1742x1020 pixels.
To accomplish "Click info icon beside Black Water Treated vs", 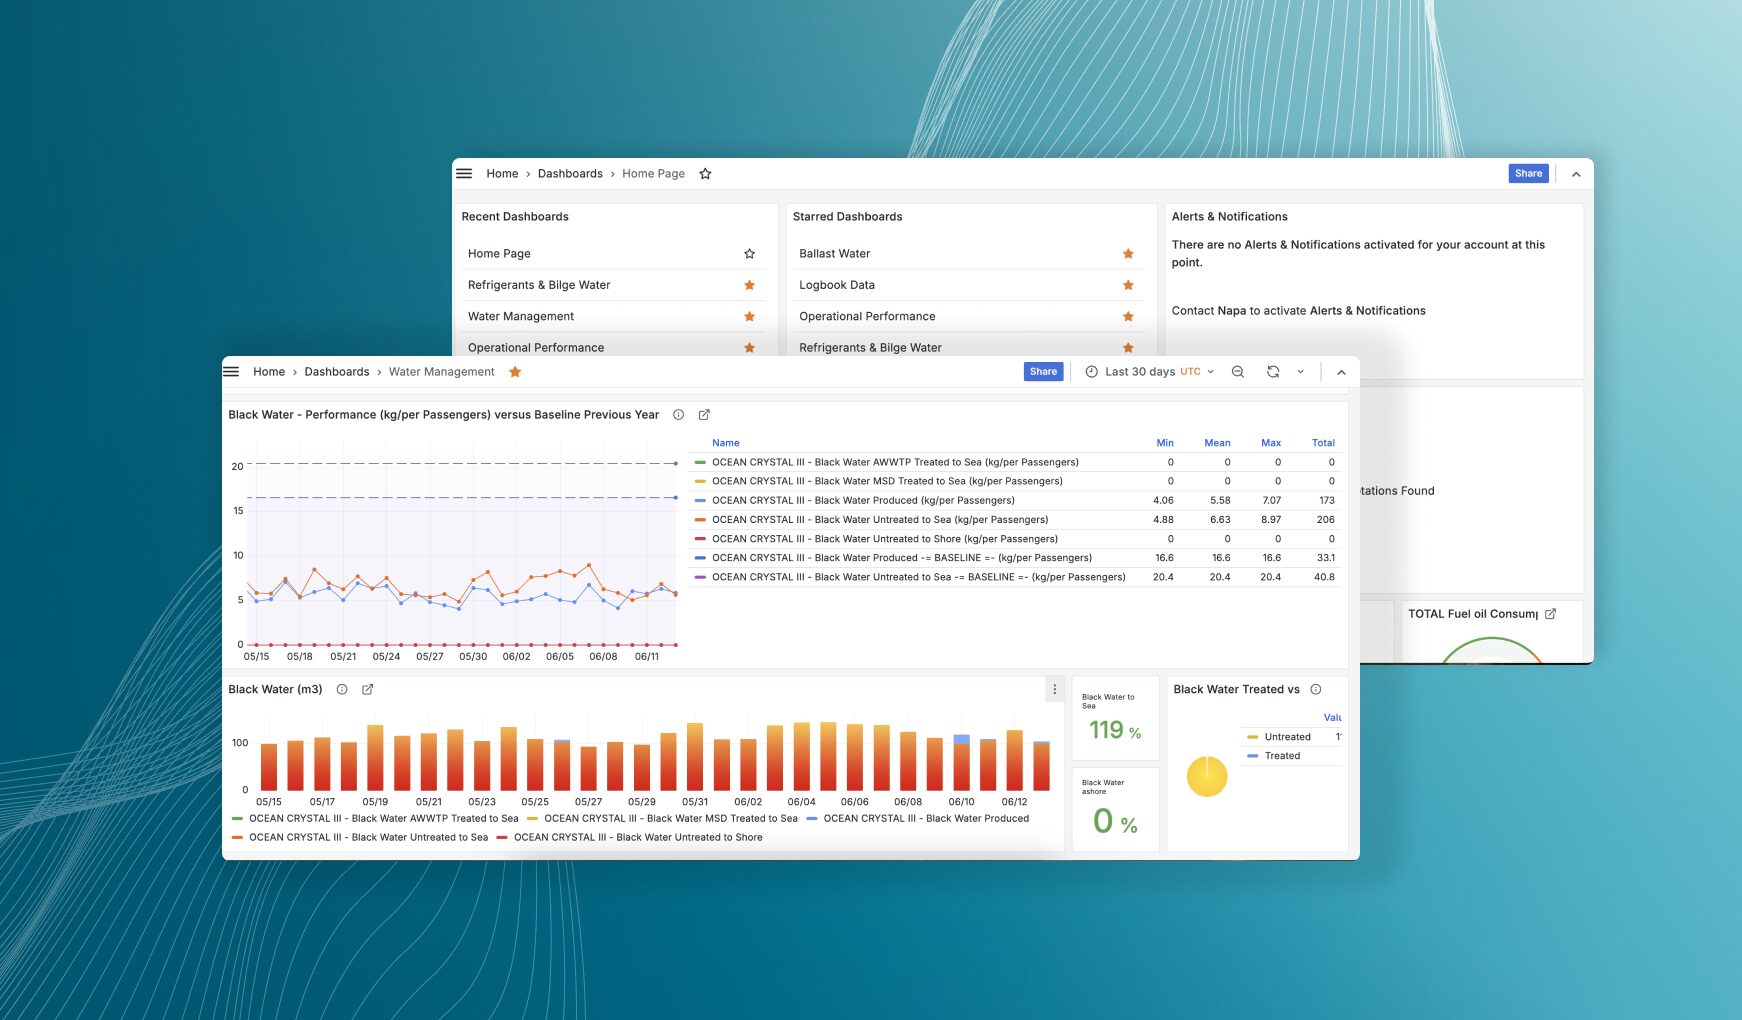I will pos(1316,689).
